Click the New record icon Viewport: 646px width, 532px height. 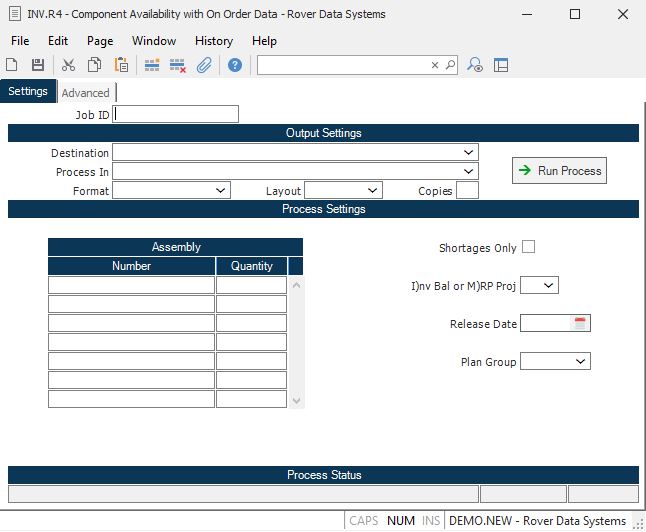(x=13, y=65)
